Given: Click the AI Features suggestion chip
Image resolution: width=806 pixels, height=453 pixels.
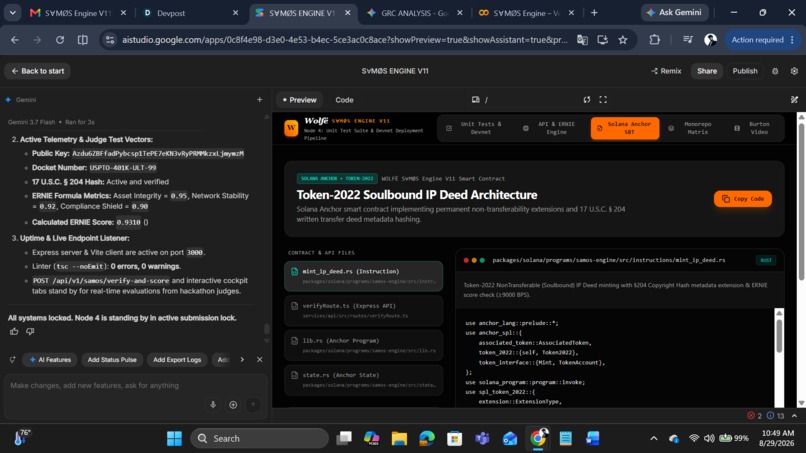Looking at the screenshot, I should pyautogui.click(x=50, y=359).
